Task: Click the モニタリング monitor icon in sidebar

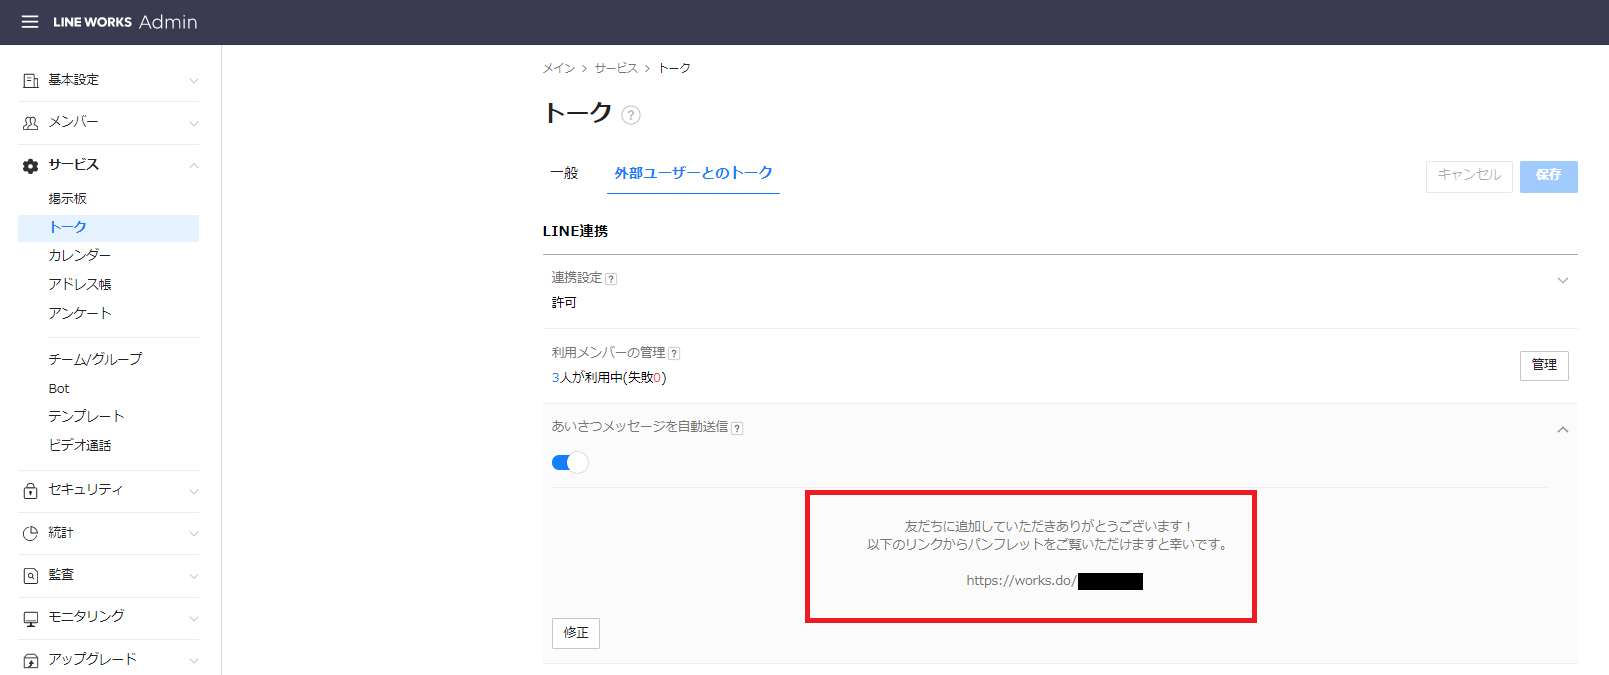Action: (x=31, y=618)
